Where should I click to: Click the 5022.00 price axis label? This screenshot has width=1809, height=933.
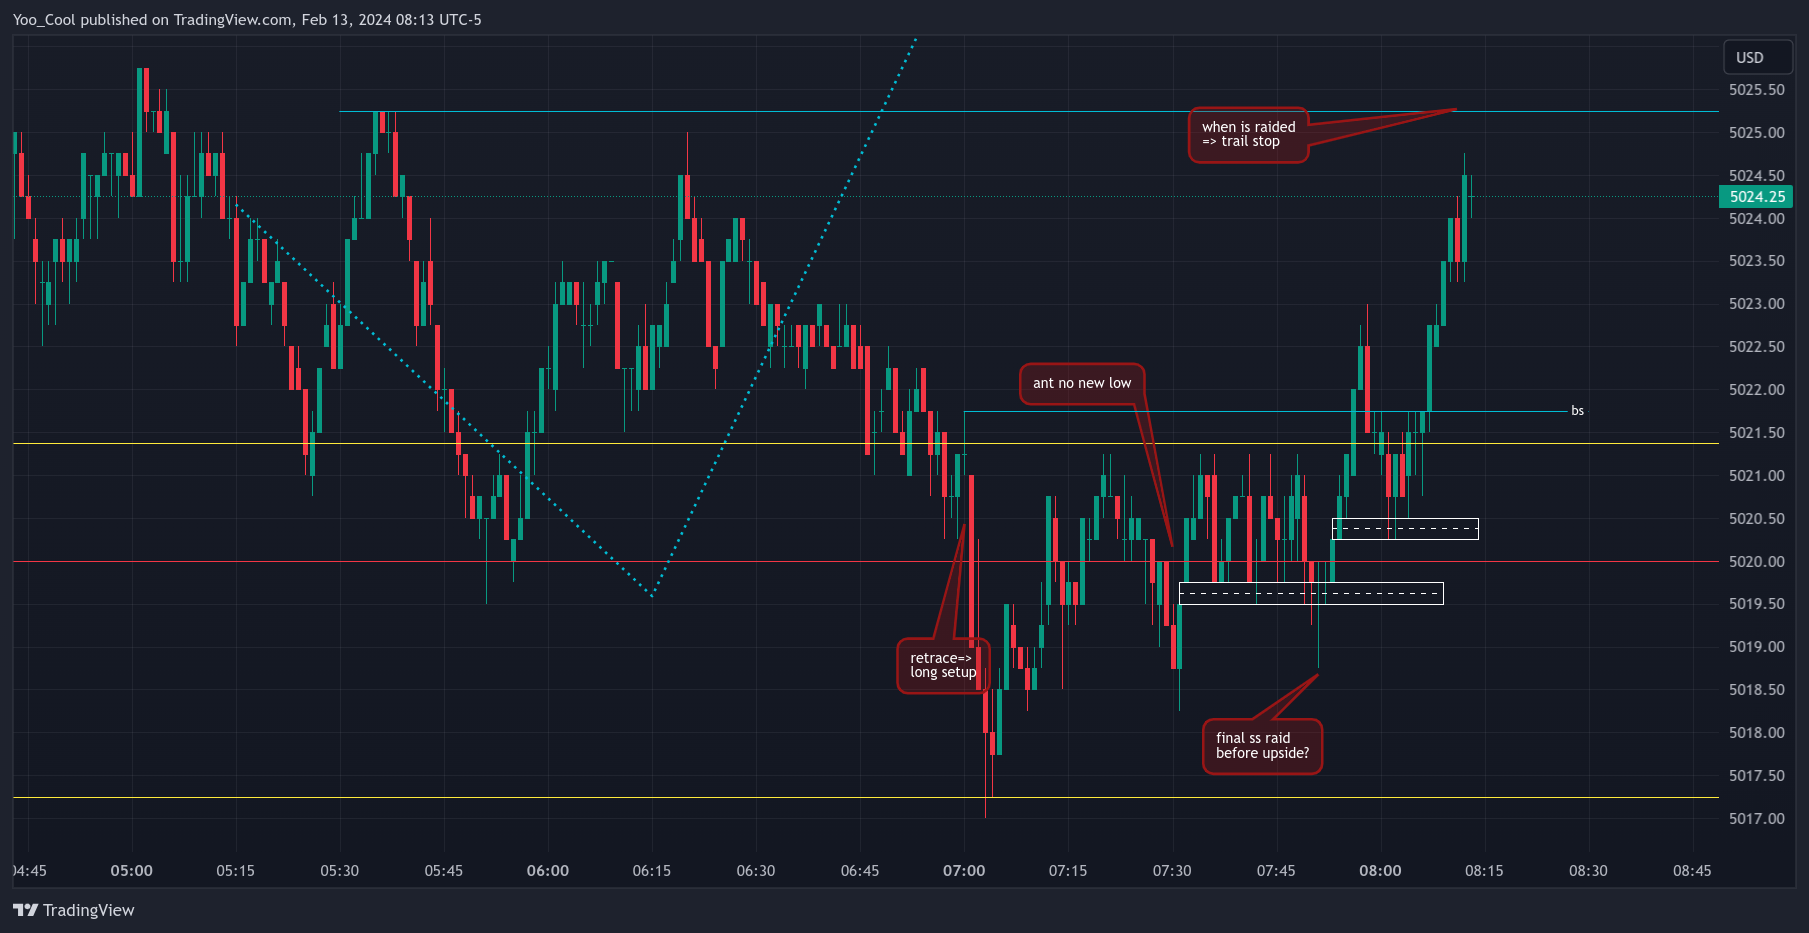[1757, 390]
